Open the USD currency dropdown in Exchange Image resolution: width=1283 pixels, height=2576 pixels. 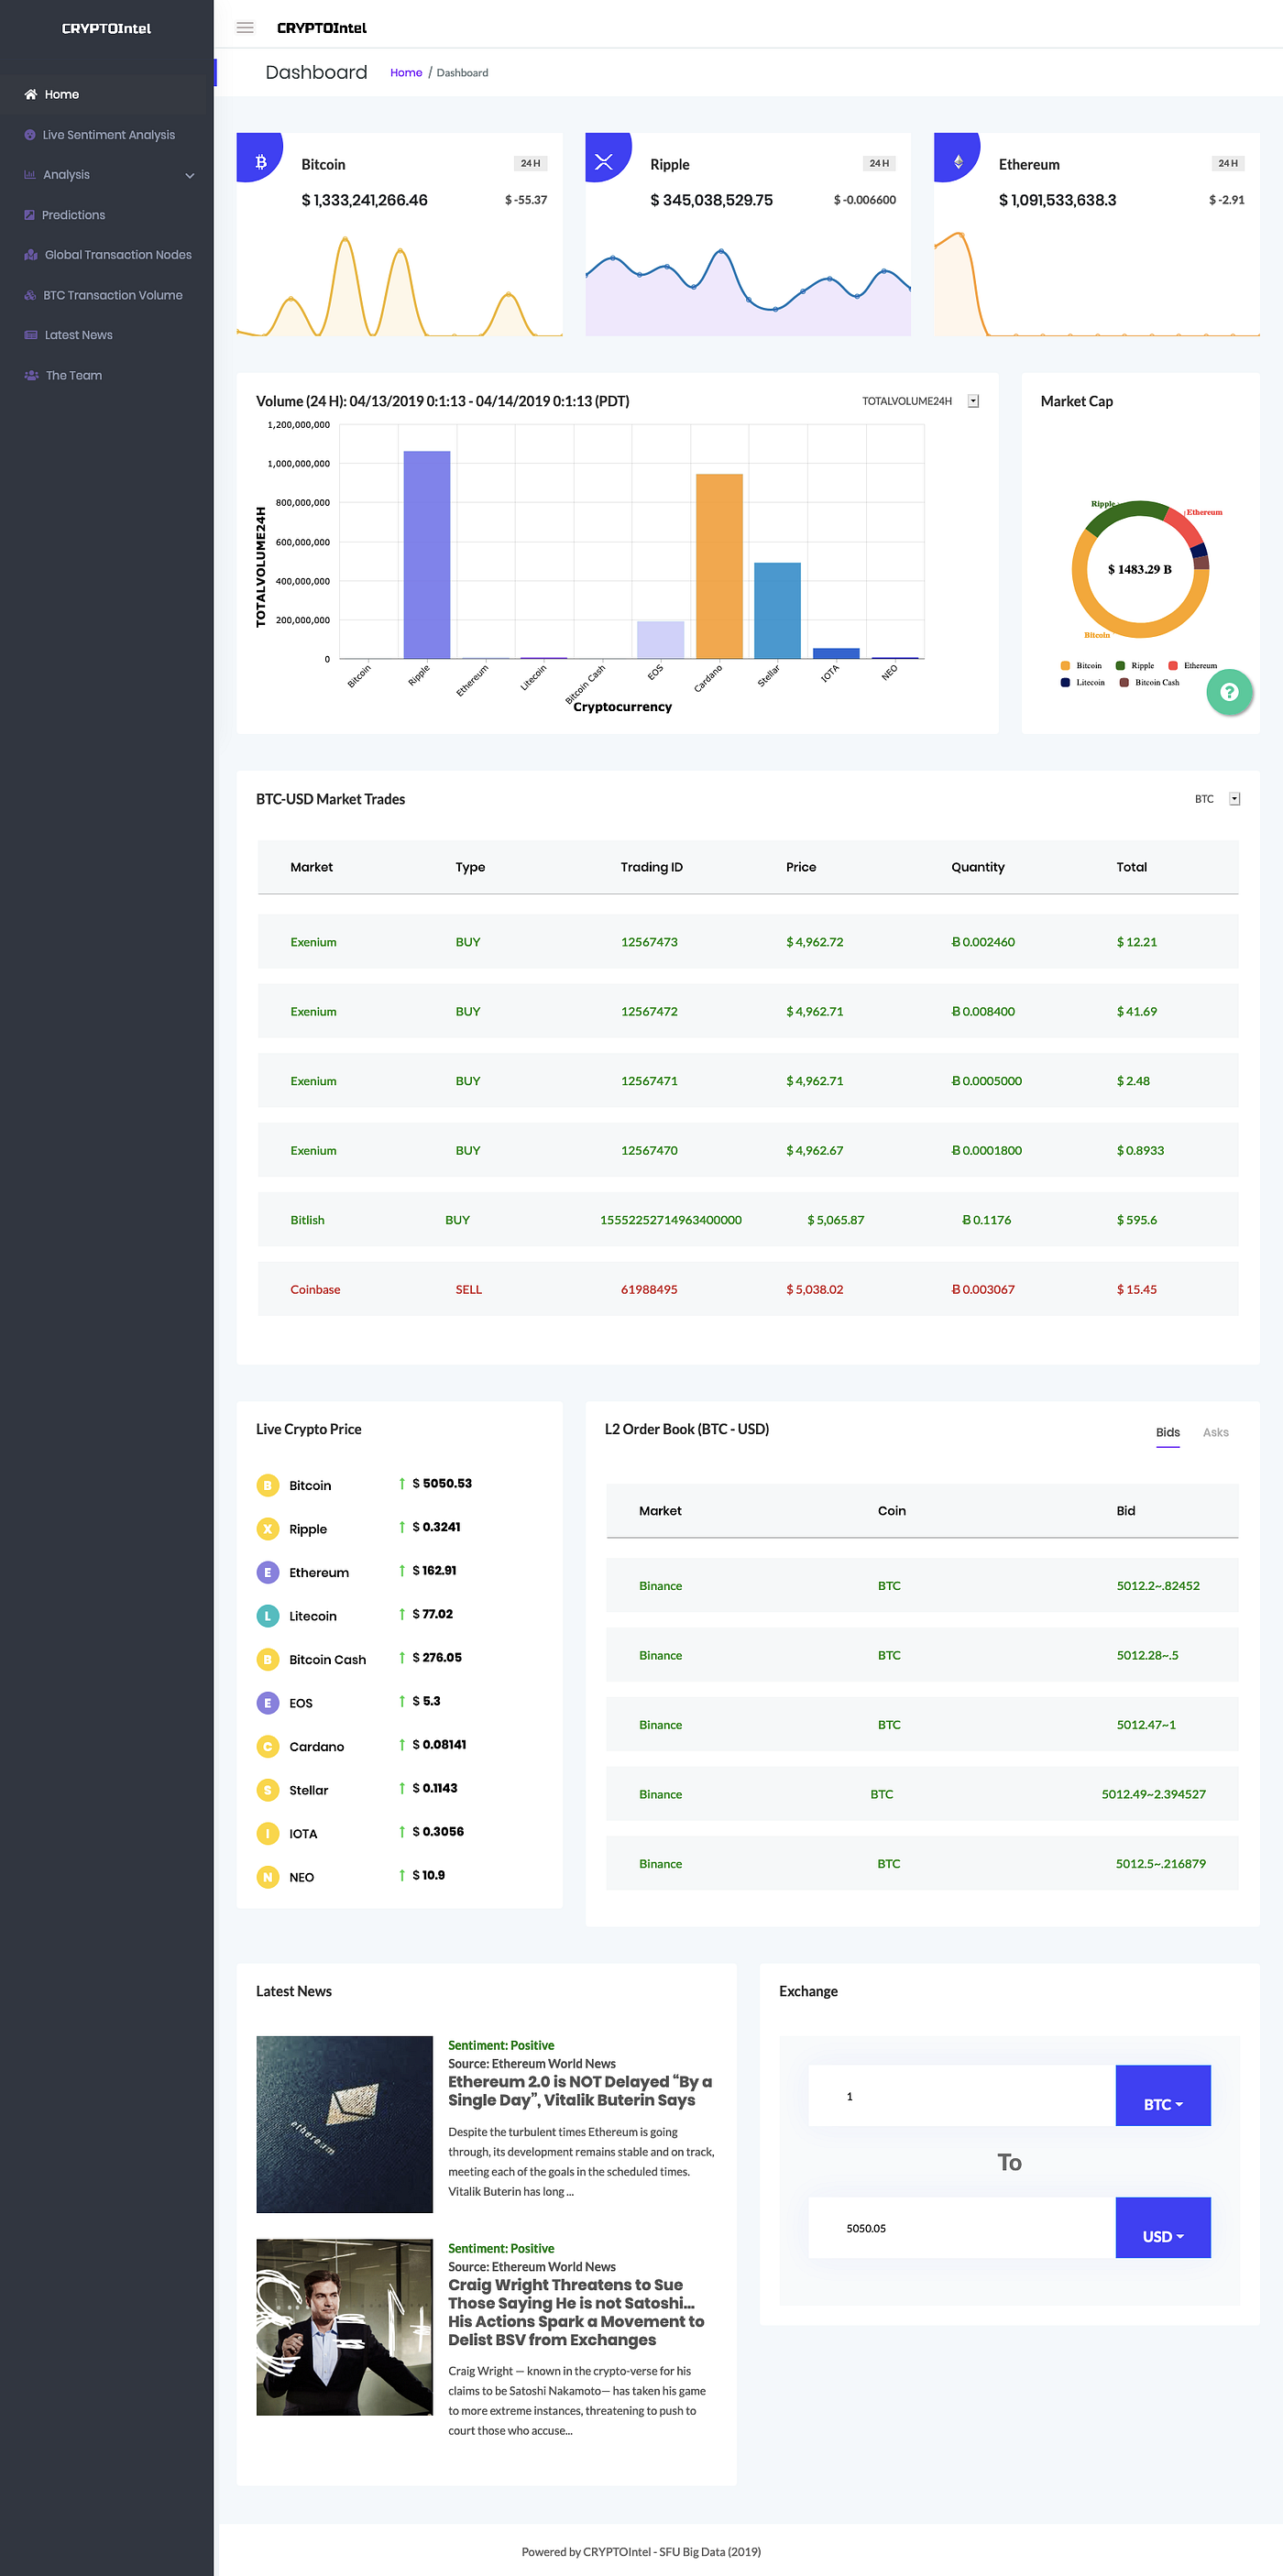[1163, 2227]
